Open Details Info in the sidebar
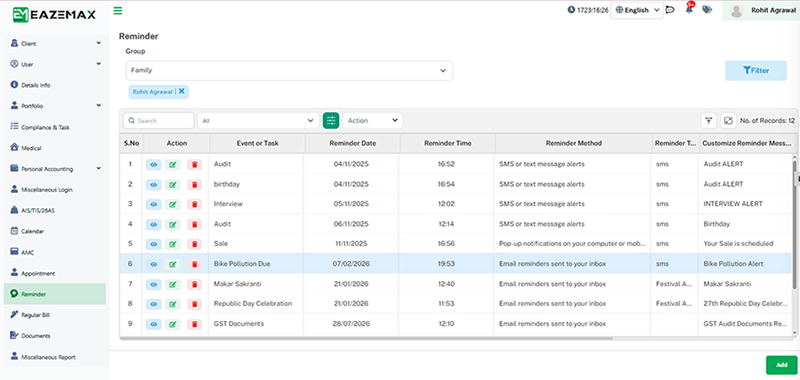 (x=55, y=85)
